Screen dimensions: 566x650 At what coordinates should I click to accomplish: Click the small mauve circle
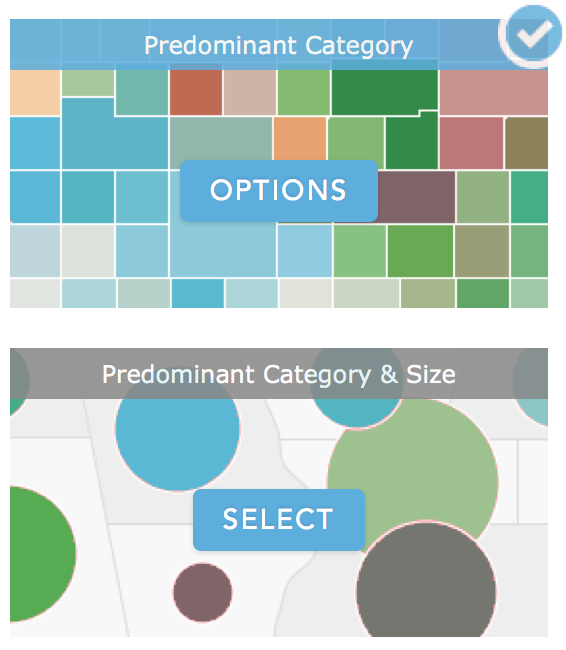tap(203, 592)
